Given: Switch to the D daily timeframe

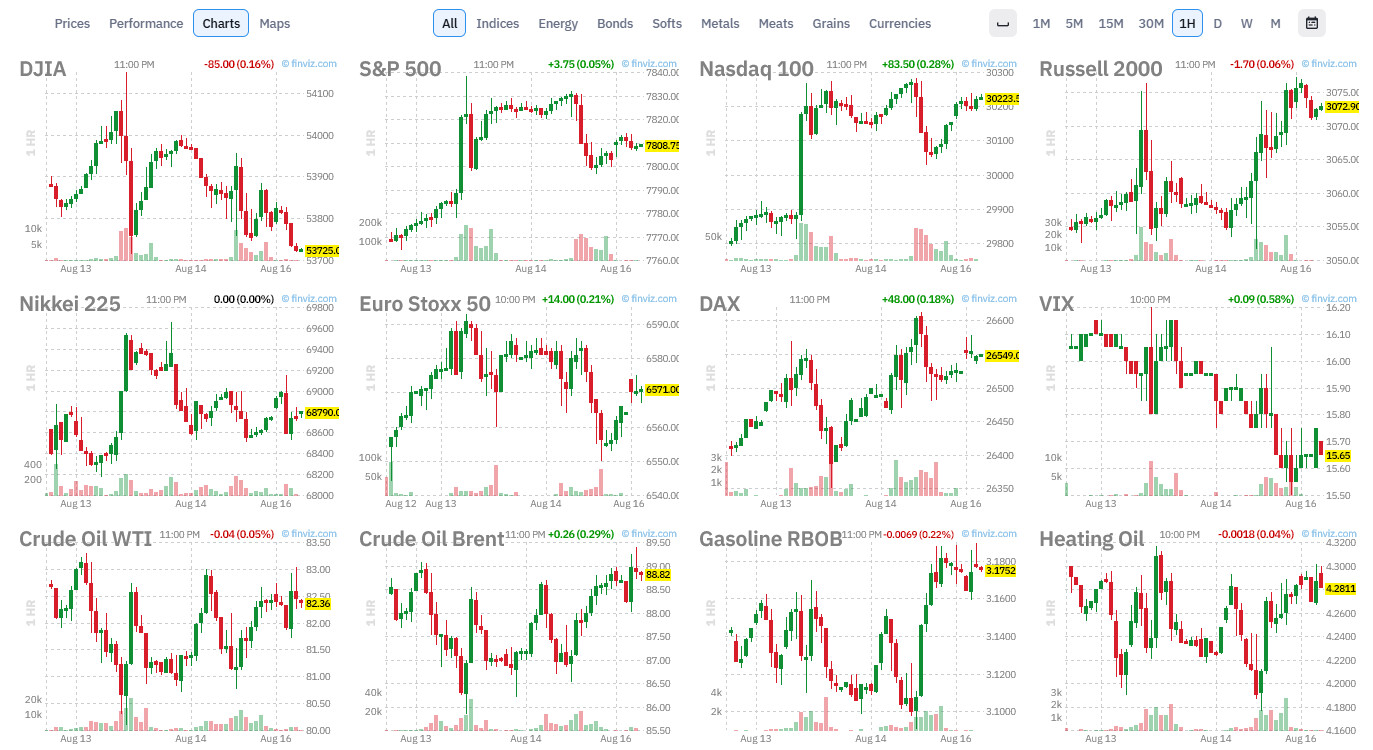Looking at the screenshot, I should [1217, 23].
